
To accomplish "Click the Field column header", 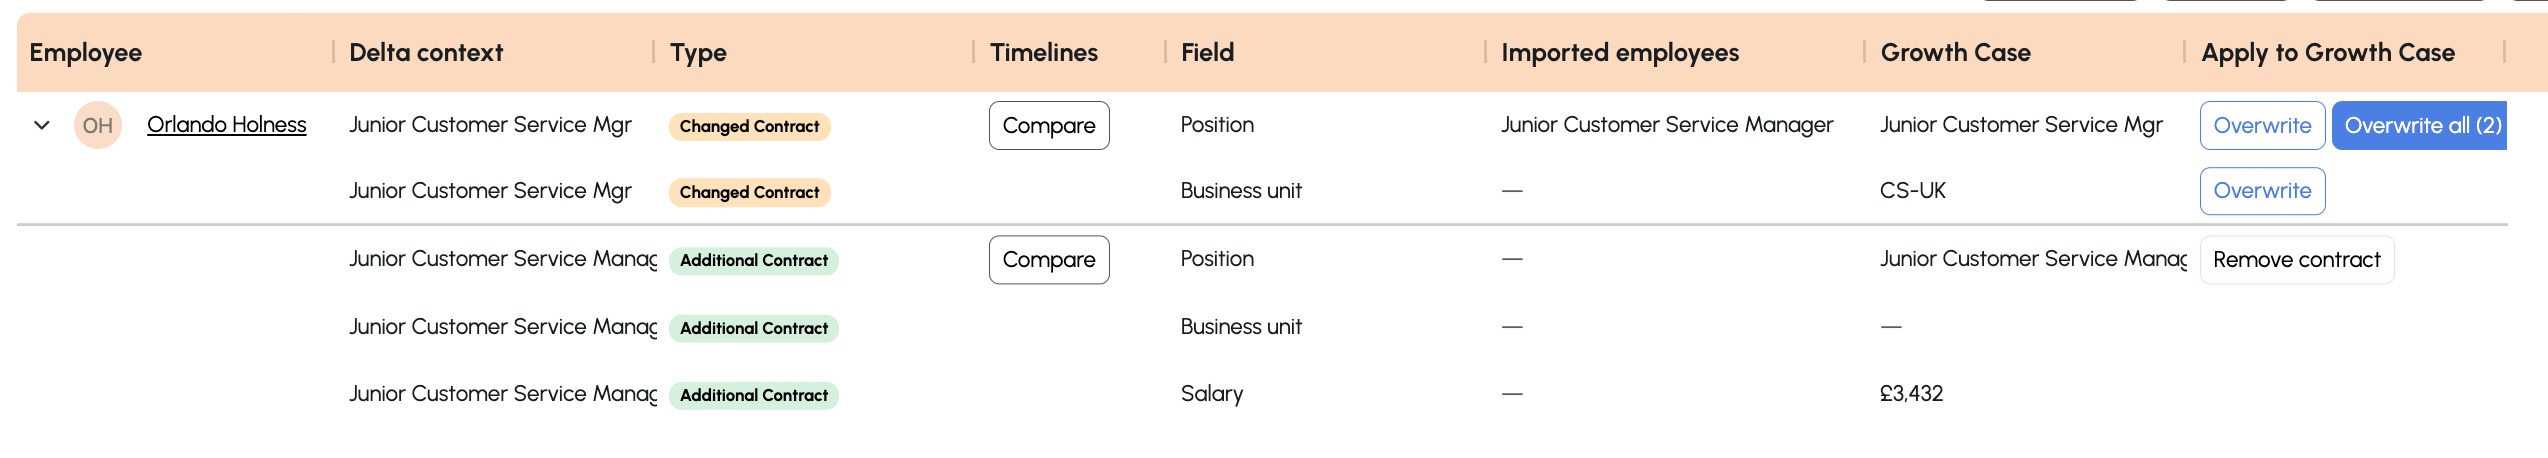I will point(1207,53).
